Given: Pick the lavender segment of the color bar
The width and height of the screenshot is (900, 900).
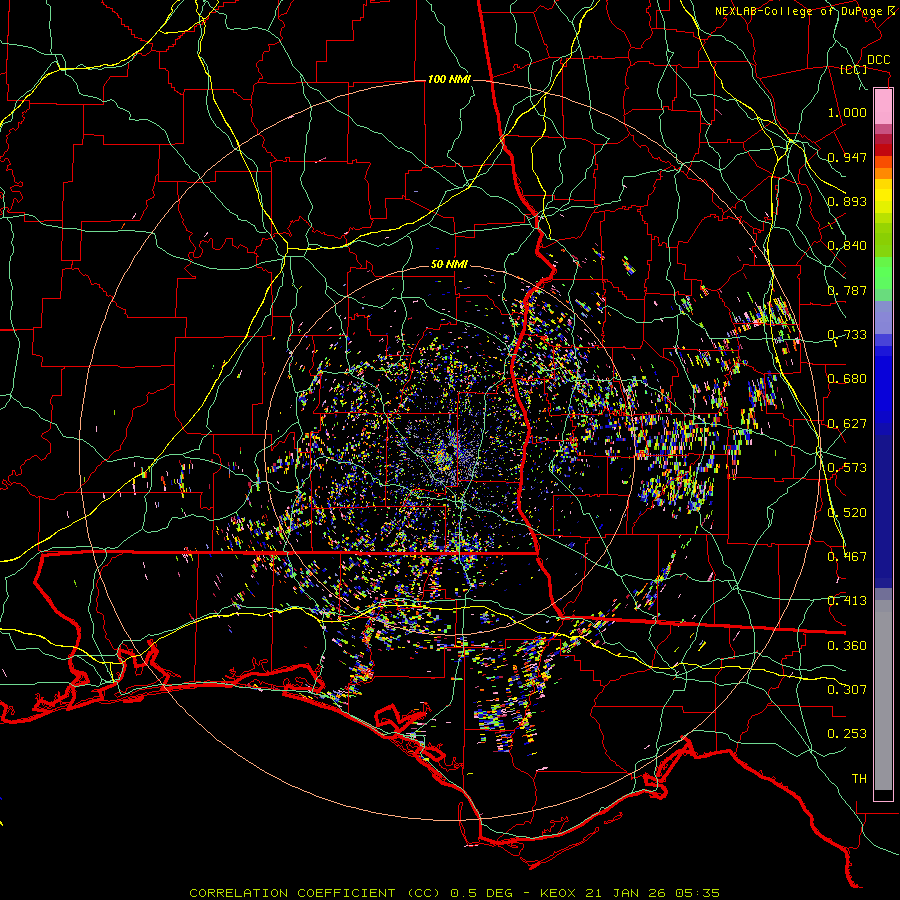Looking at the screenshot, I should (x=883, y=317).
